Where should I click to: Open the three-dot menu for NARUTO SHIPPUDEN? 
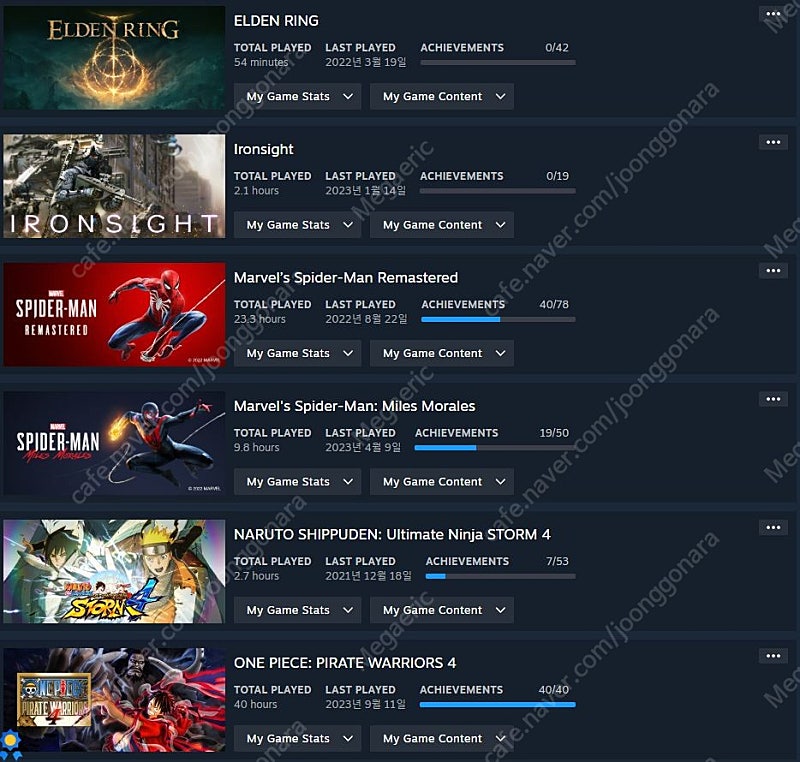[773, 528]
